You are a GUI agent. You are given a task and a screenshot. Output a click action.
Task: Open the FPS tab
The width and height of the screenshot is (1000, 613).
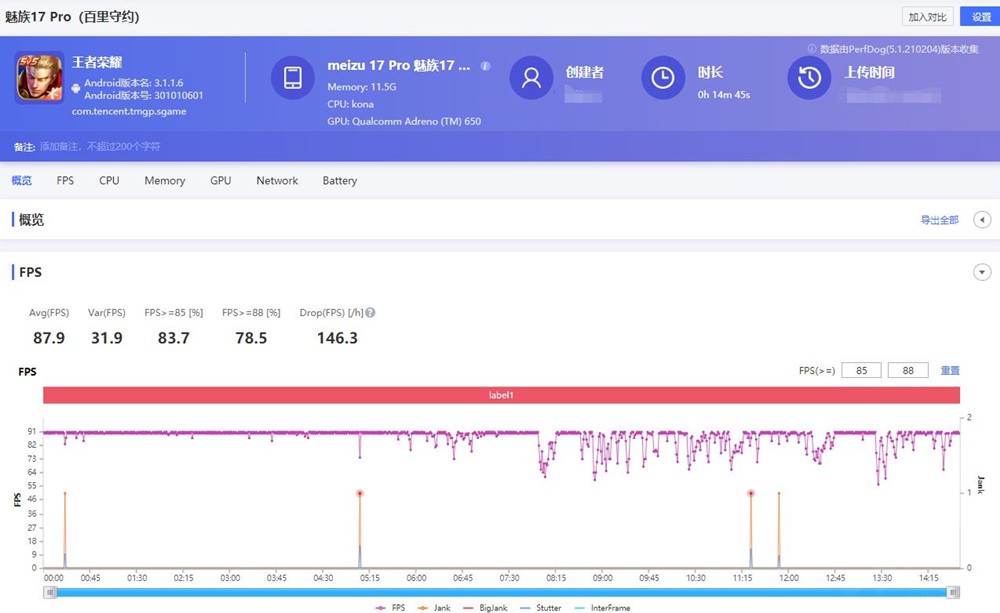[x=65, y=181]
